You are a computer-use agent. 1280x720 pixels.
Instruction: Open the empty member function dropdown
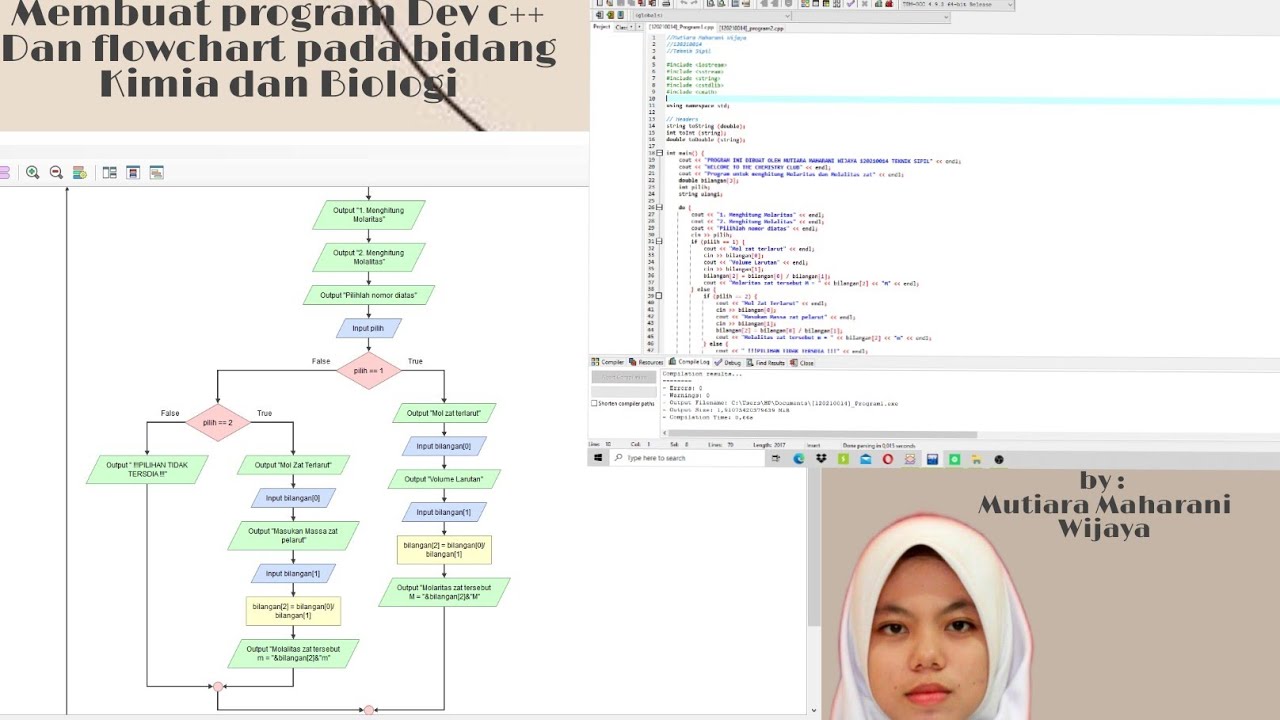click(x=871, y=16)
